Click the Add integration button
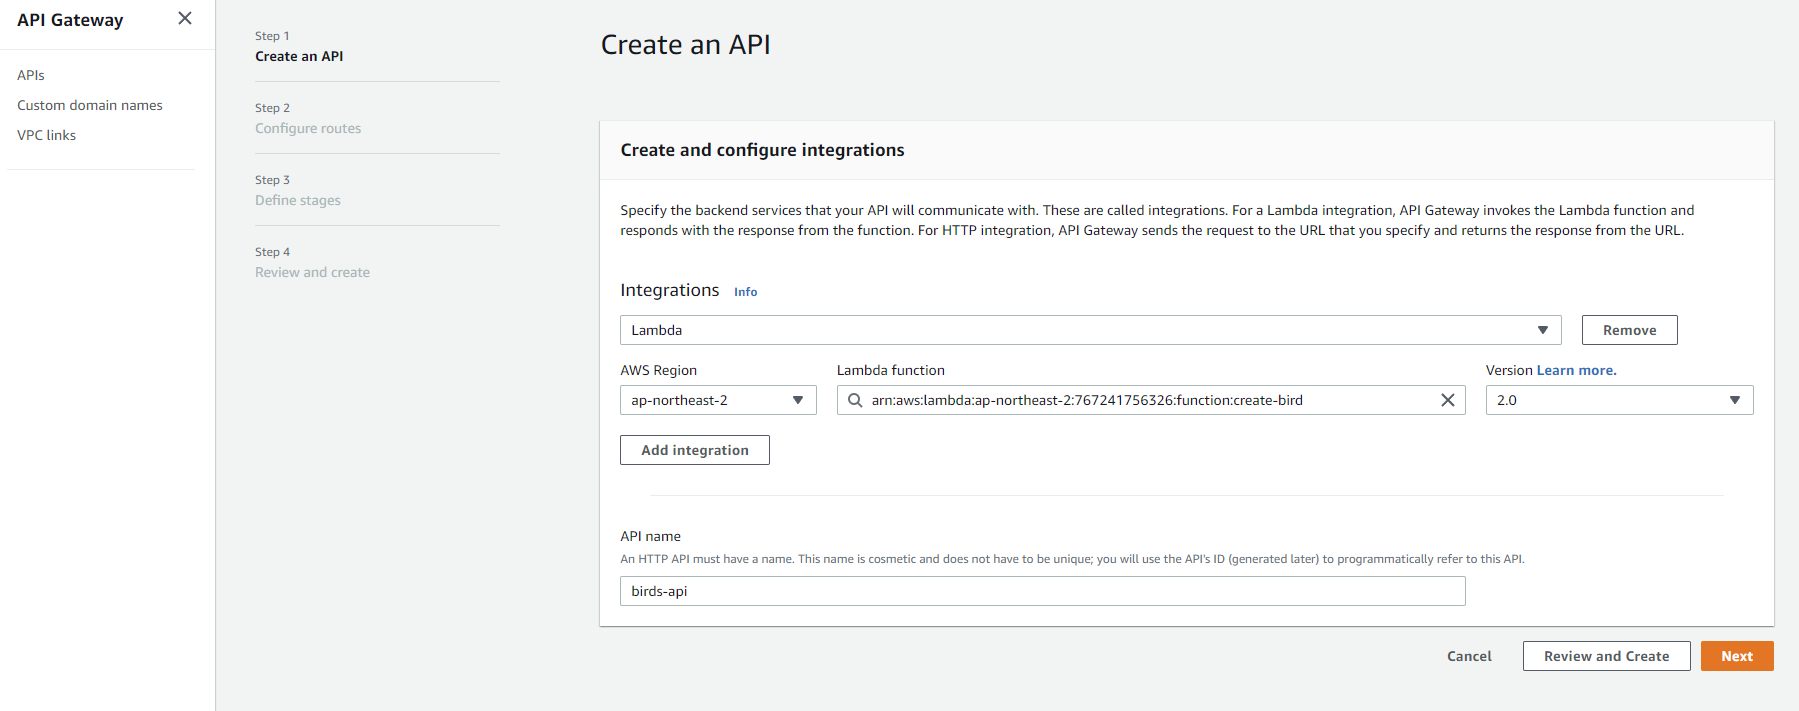 695,450
